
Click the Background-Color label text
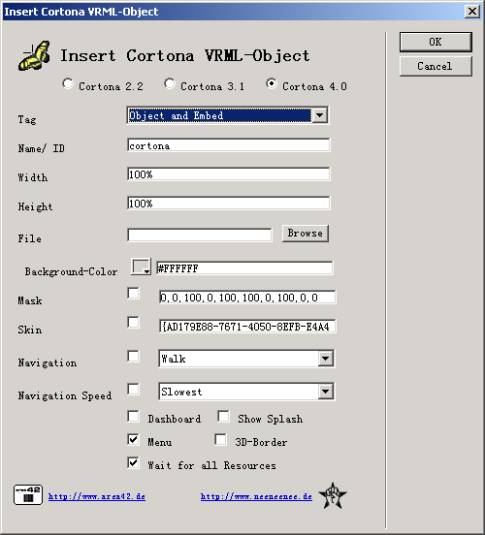(71, 272)
